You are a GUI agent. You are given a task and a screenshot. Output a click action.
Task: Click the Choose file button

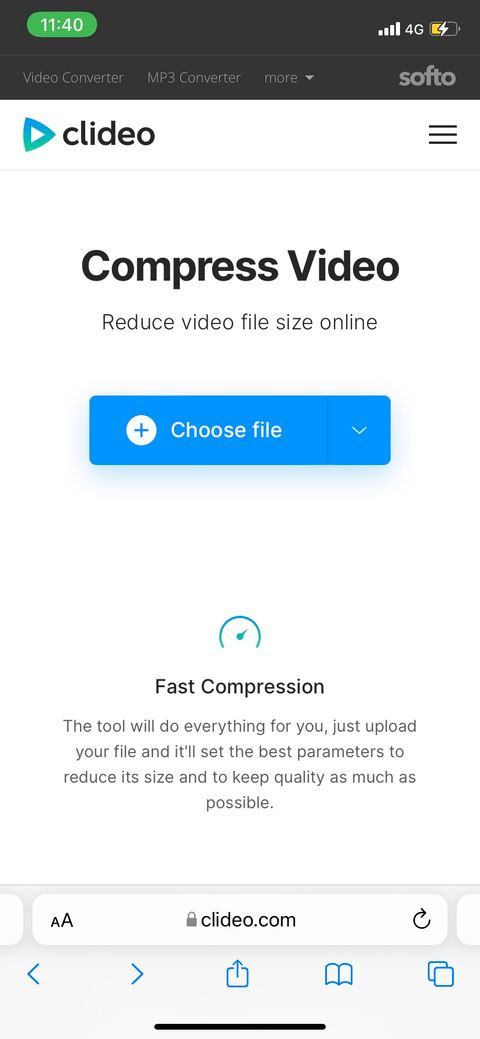[x=208, y=430]
